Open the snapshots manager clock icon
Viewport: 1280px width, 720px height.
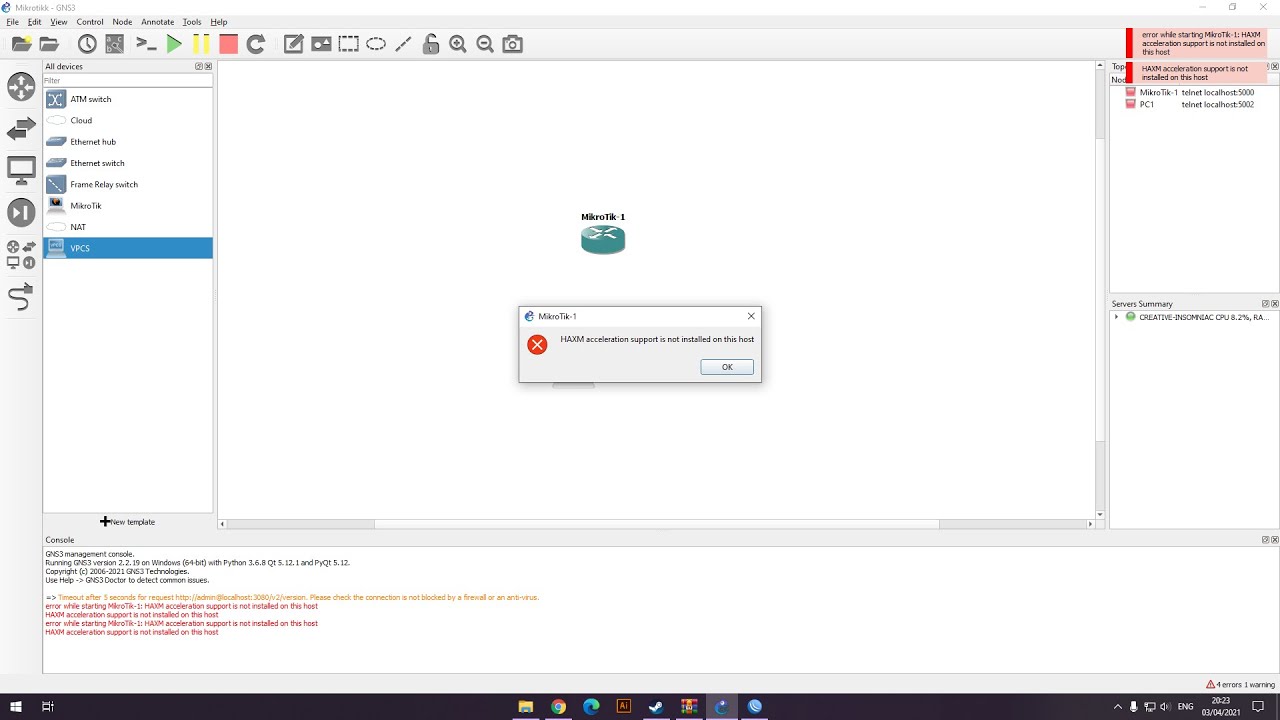pos(87,44)
